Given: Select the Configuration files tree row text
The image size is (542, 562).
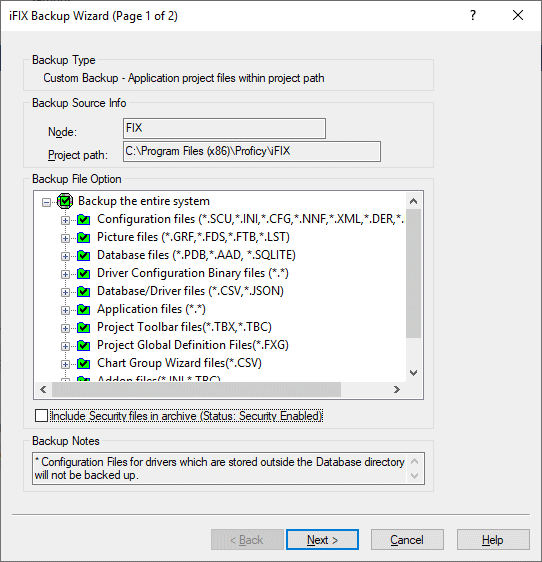Looking at the screenshot, I should 251,219.
